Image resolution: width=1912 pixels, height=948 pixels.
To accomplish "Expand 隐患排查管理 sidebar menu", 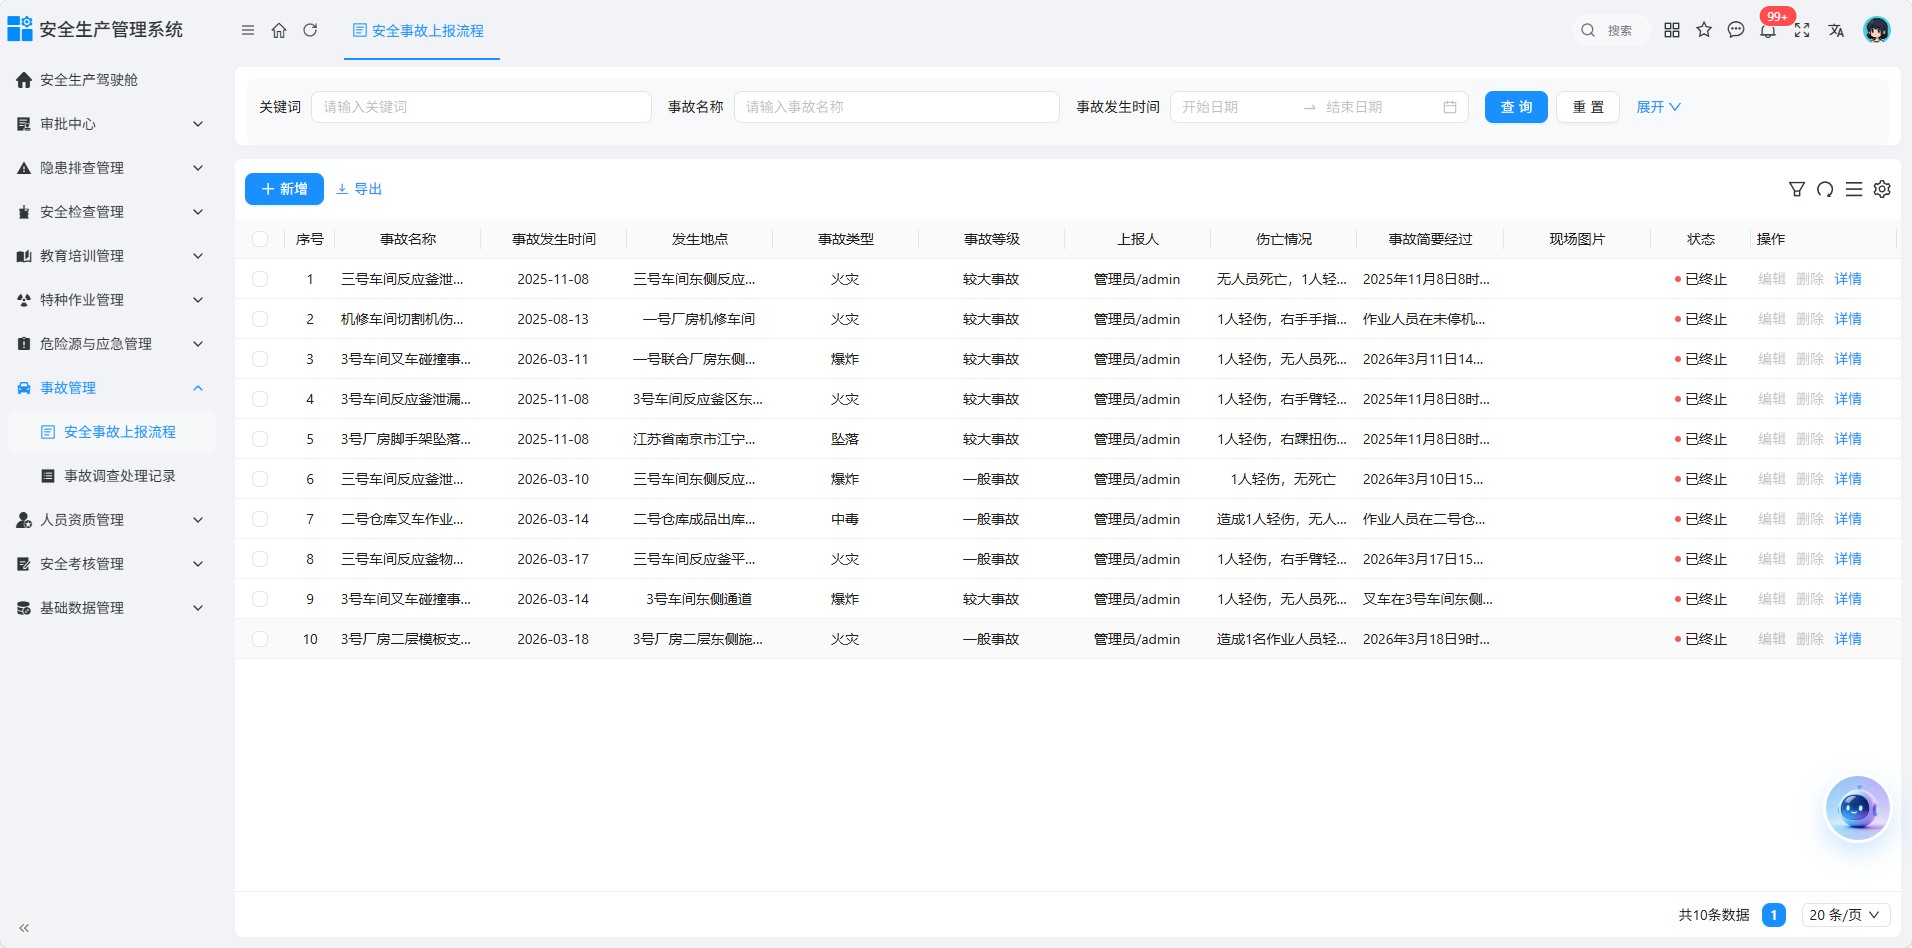I will [x=110, y=168].
